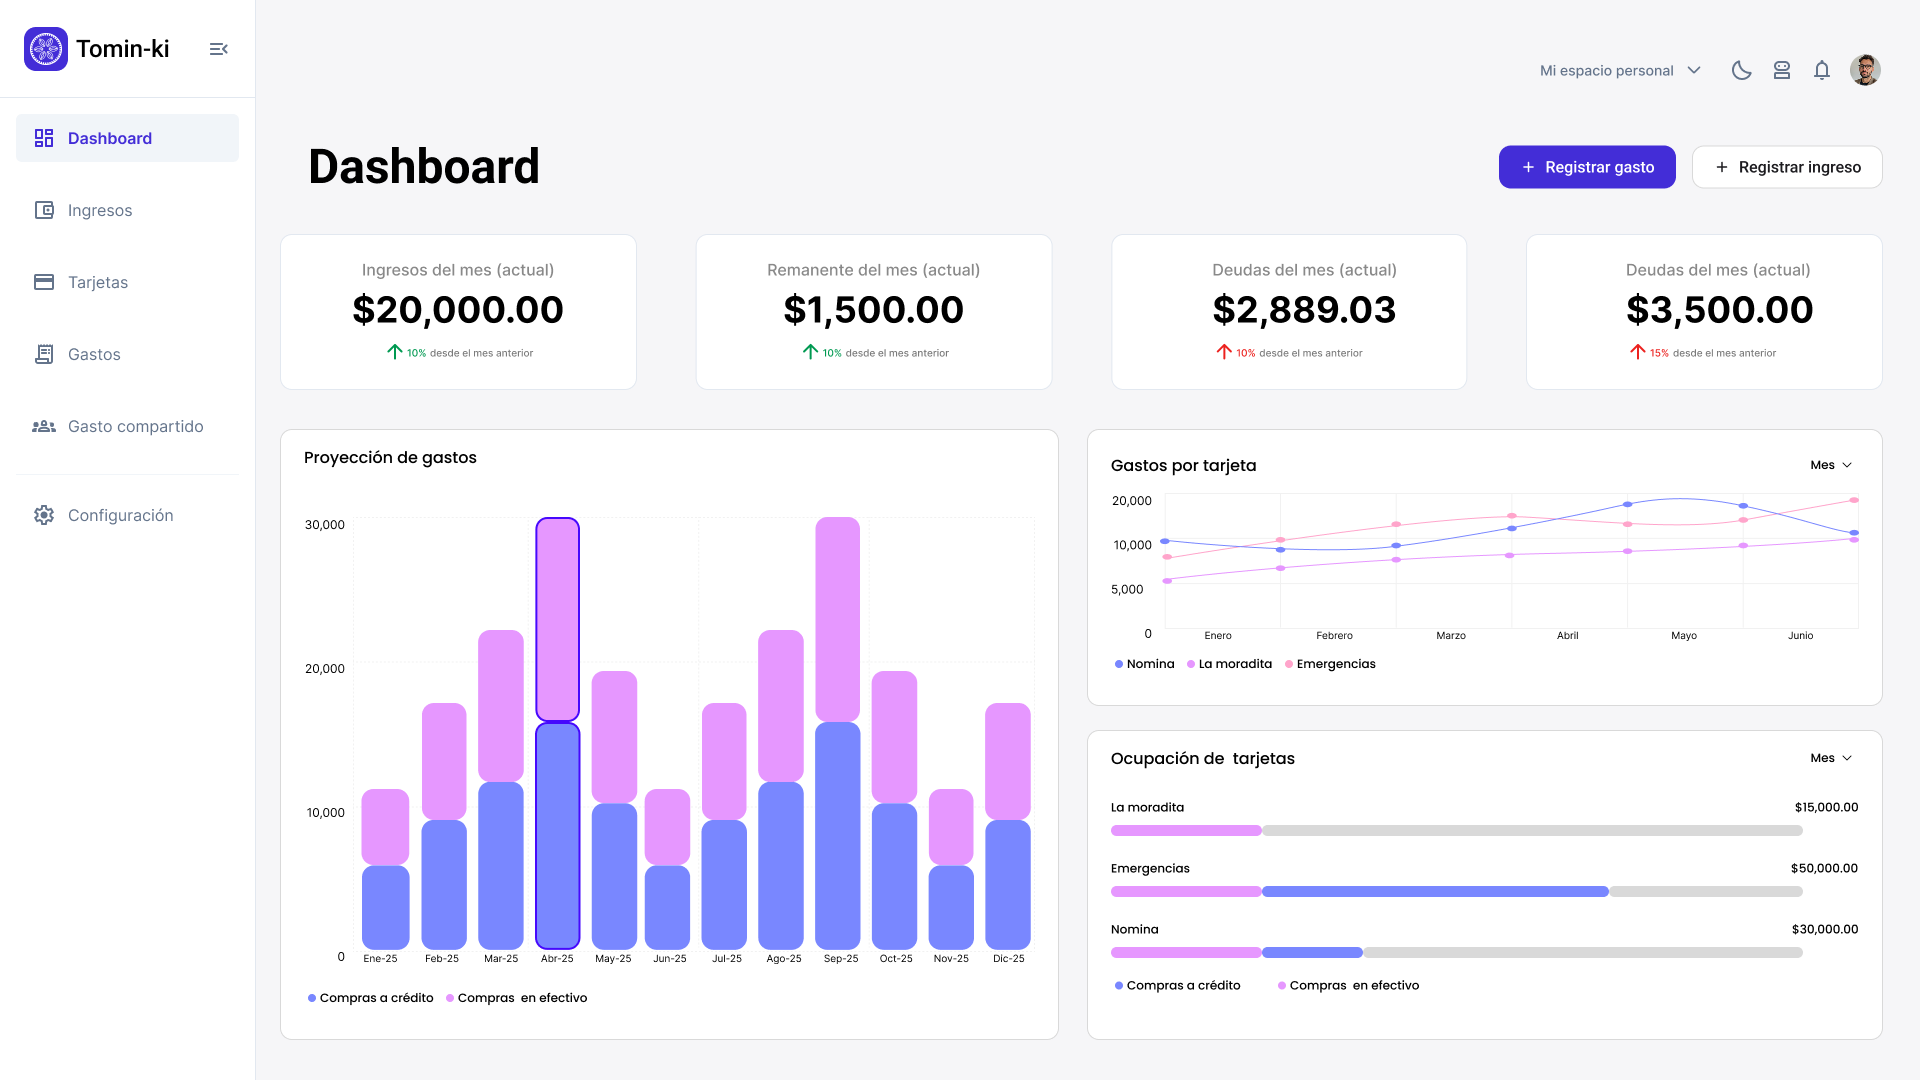Click the $30,000.00 Nomina limit
This screenshot has width=1920, height=1080.
[1825, 929]
